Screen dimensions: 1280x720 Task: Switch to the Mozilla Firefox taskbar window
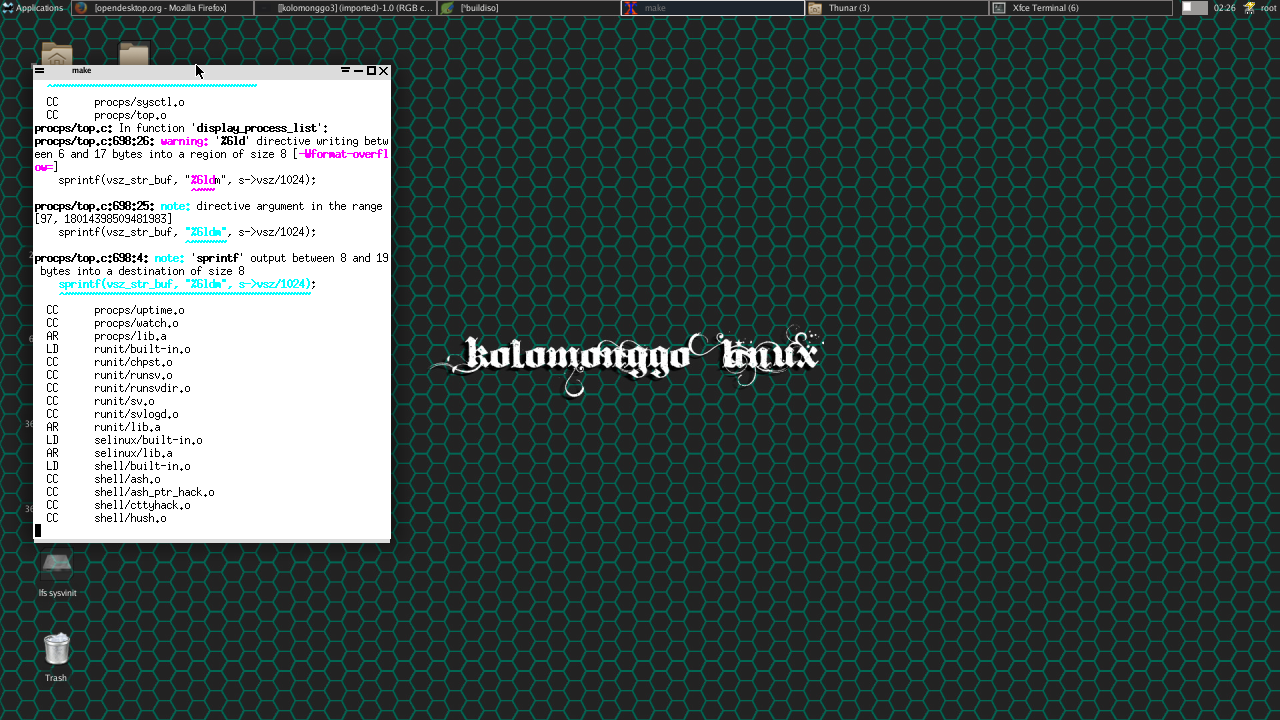click(x=161, y=8)
